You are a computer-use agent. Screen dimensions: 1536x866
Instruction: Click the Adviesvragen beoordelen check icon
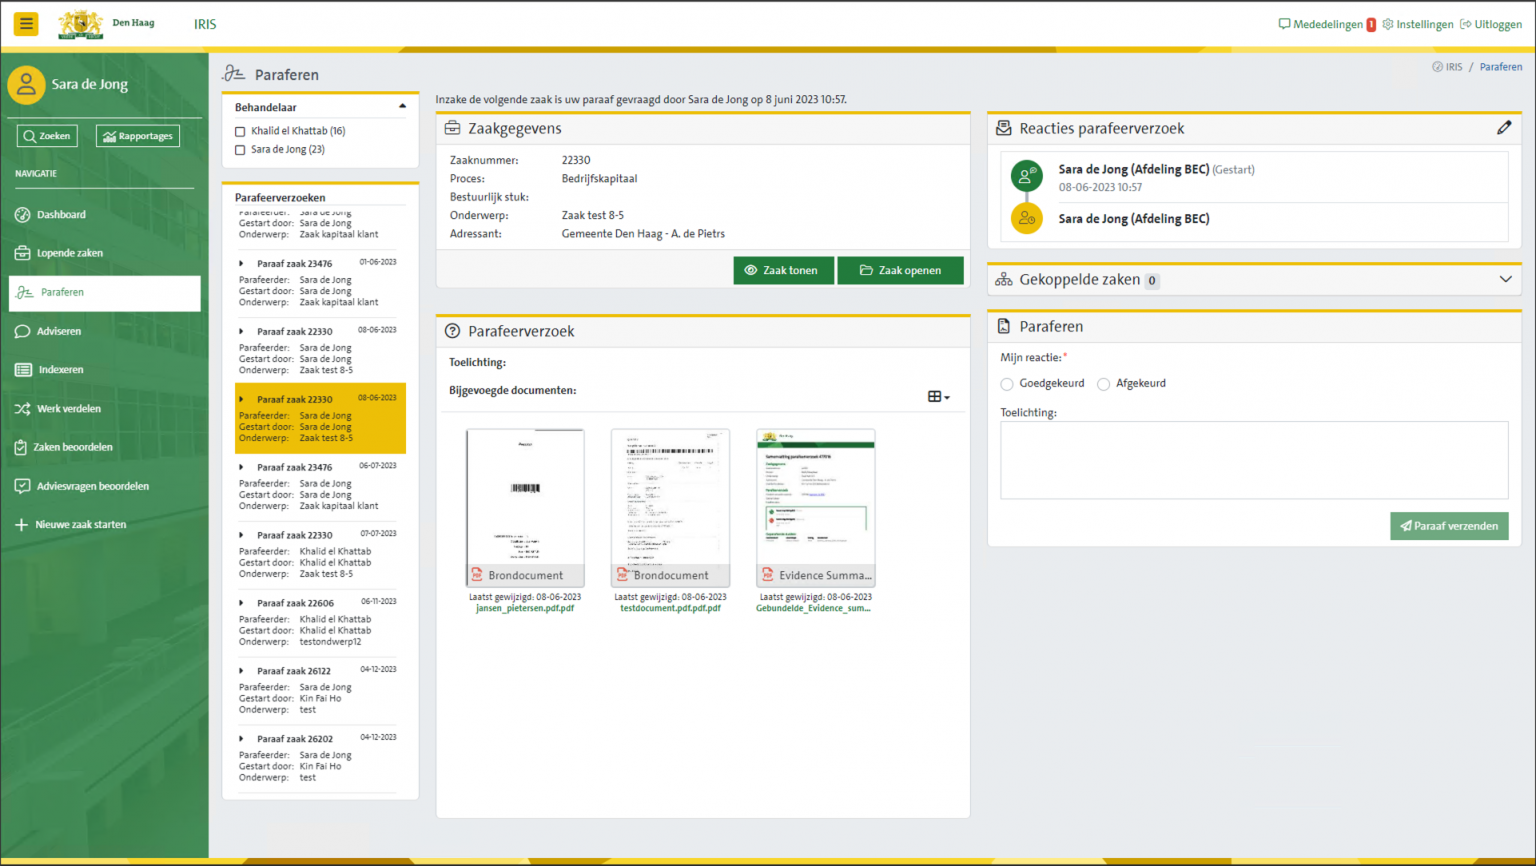click(x=22, y=486)
